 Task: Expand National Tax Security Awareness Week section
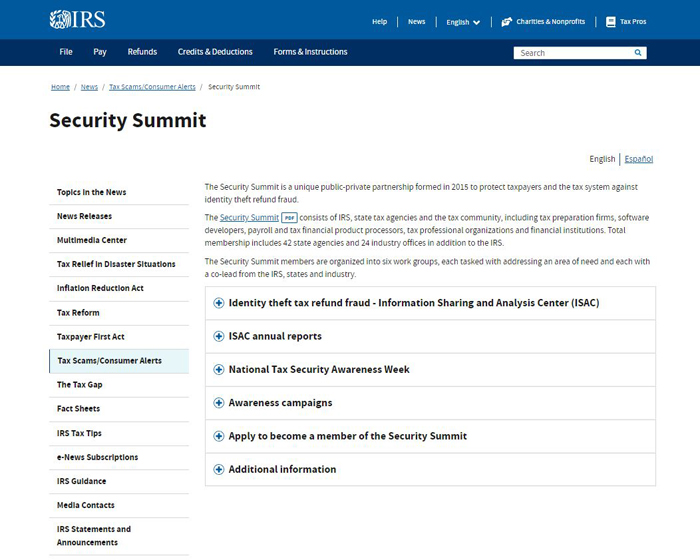[x=430, y=370]
